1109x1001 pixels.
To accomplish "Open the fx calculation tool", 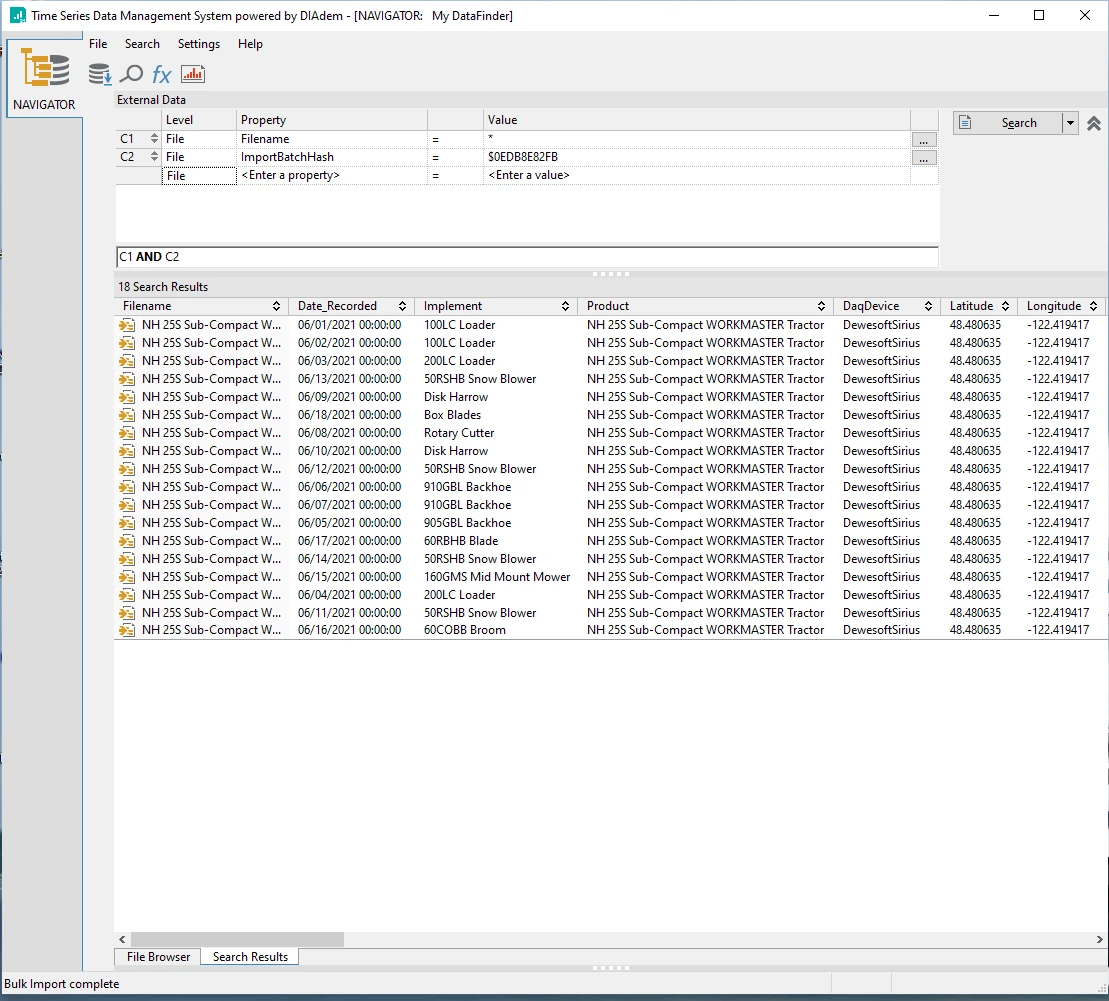I will tap(162, 74).
